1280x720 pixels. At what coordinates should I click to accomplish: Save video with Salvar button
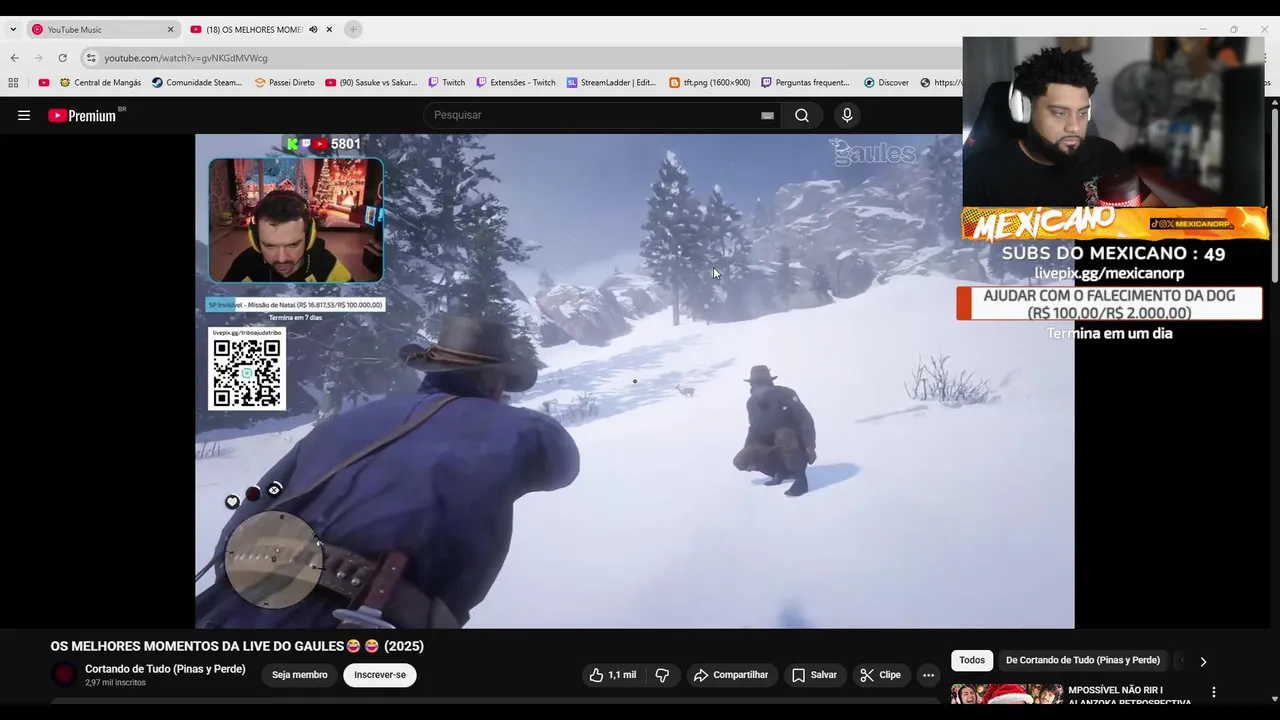coord(814,675)
